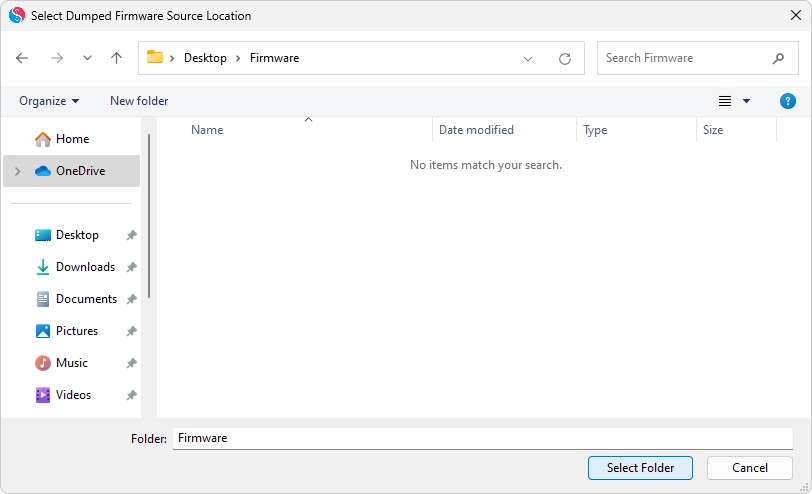
Task: Click the Select Folder button
Action: click(x=640, y=467)
